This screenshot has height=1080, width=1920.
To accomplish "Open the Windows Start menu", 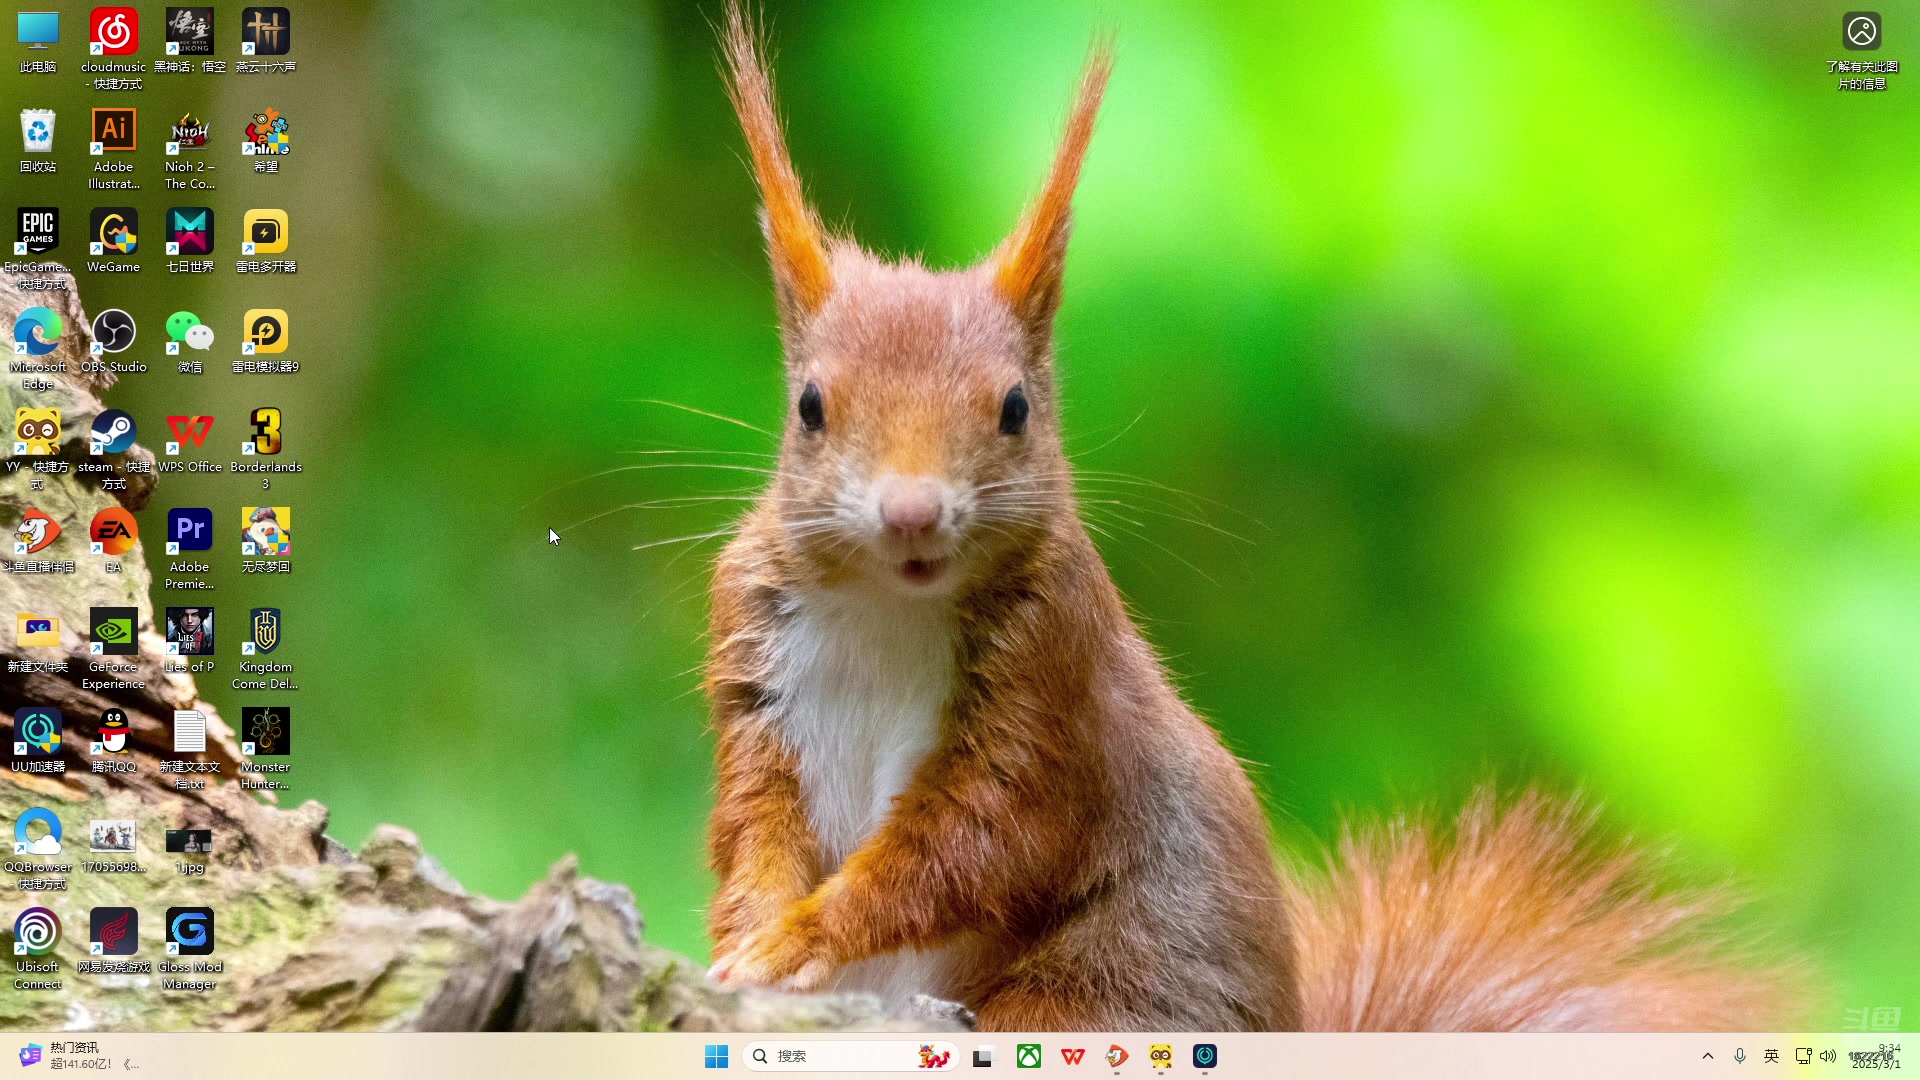I will [x=716, y=1056].
